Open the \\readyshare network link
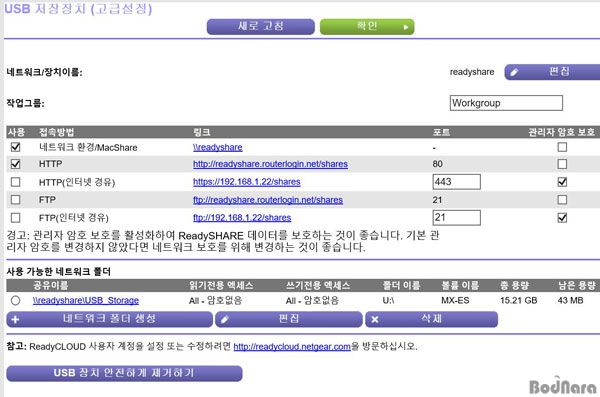The image size is (600, 397). coord(217,147)
